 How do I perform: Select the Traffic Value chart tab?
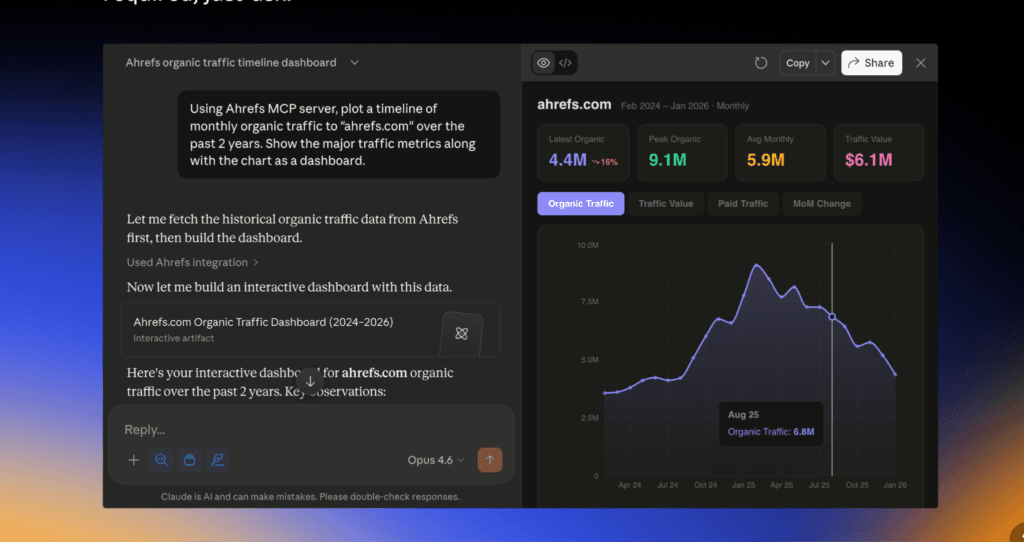tap(665, 204)
